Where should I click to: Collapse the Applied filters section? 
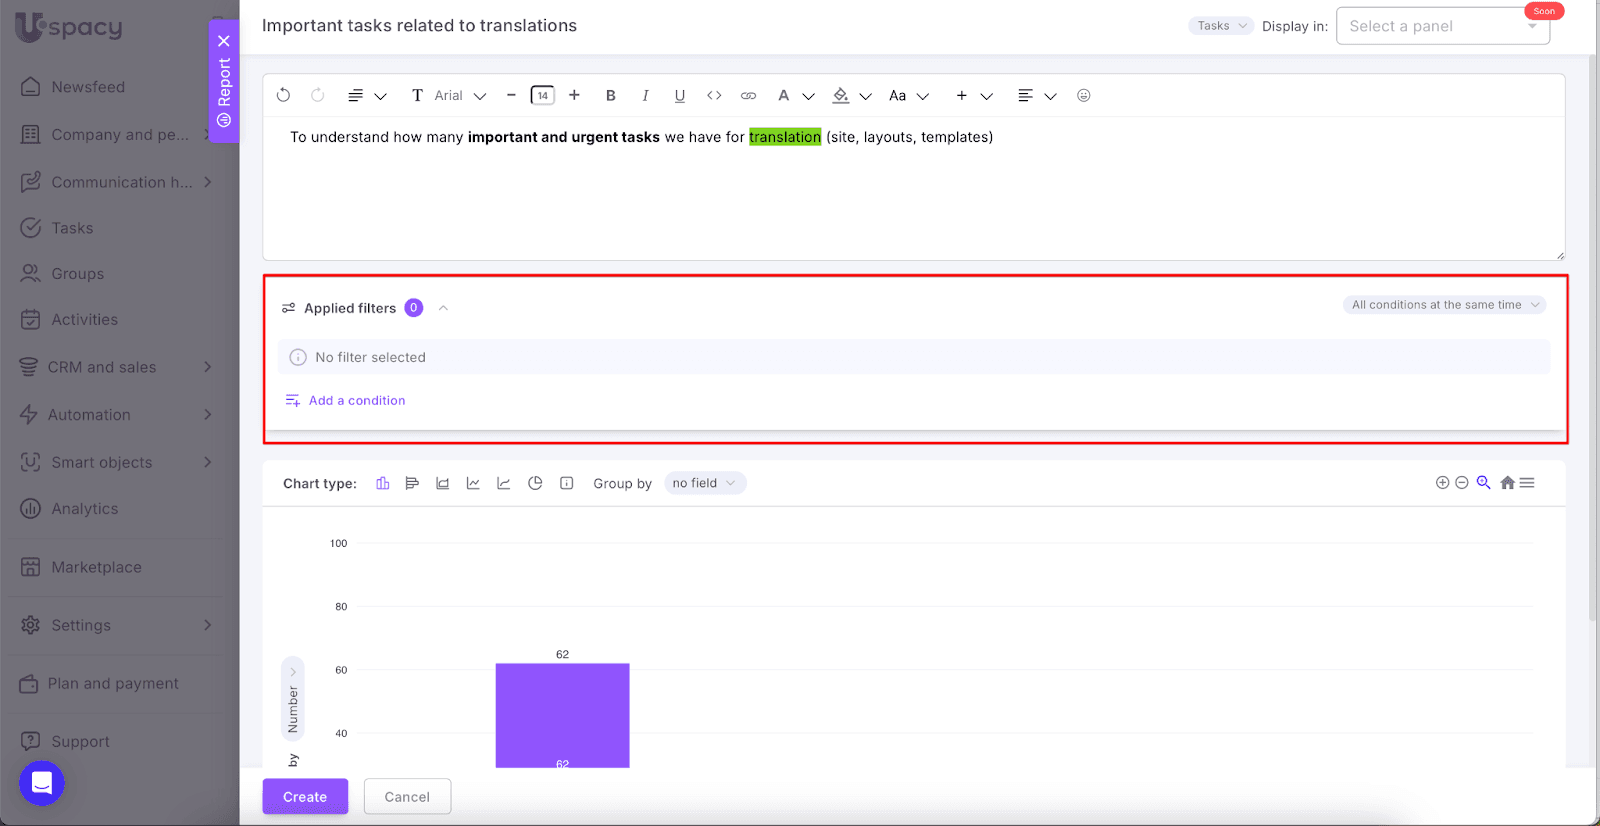coord(443,308)
